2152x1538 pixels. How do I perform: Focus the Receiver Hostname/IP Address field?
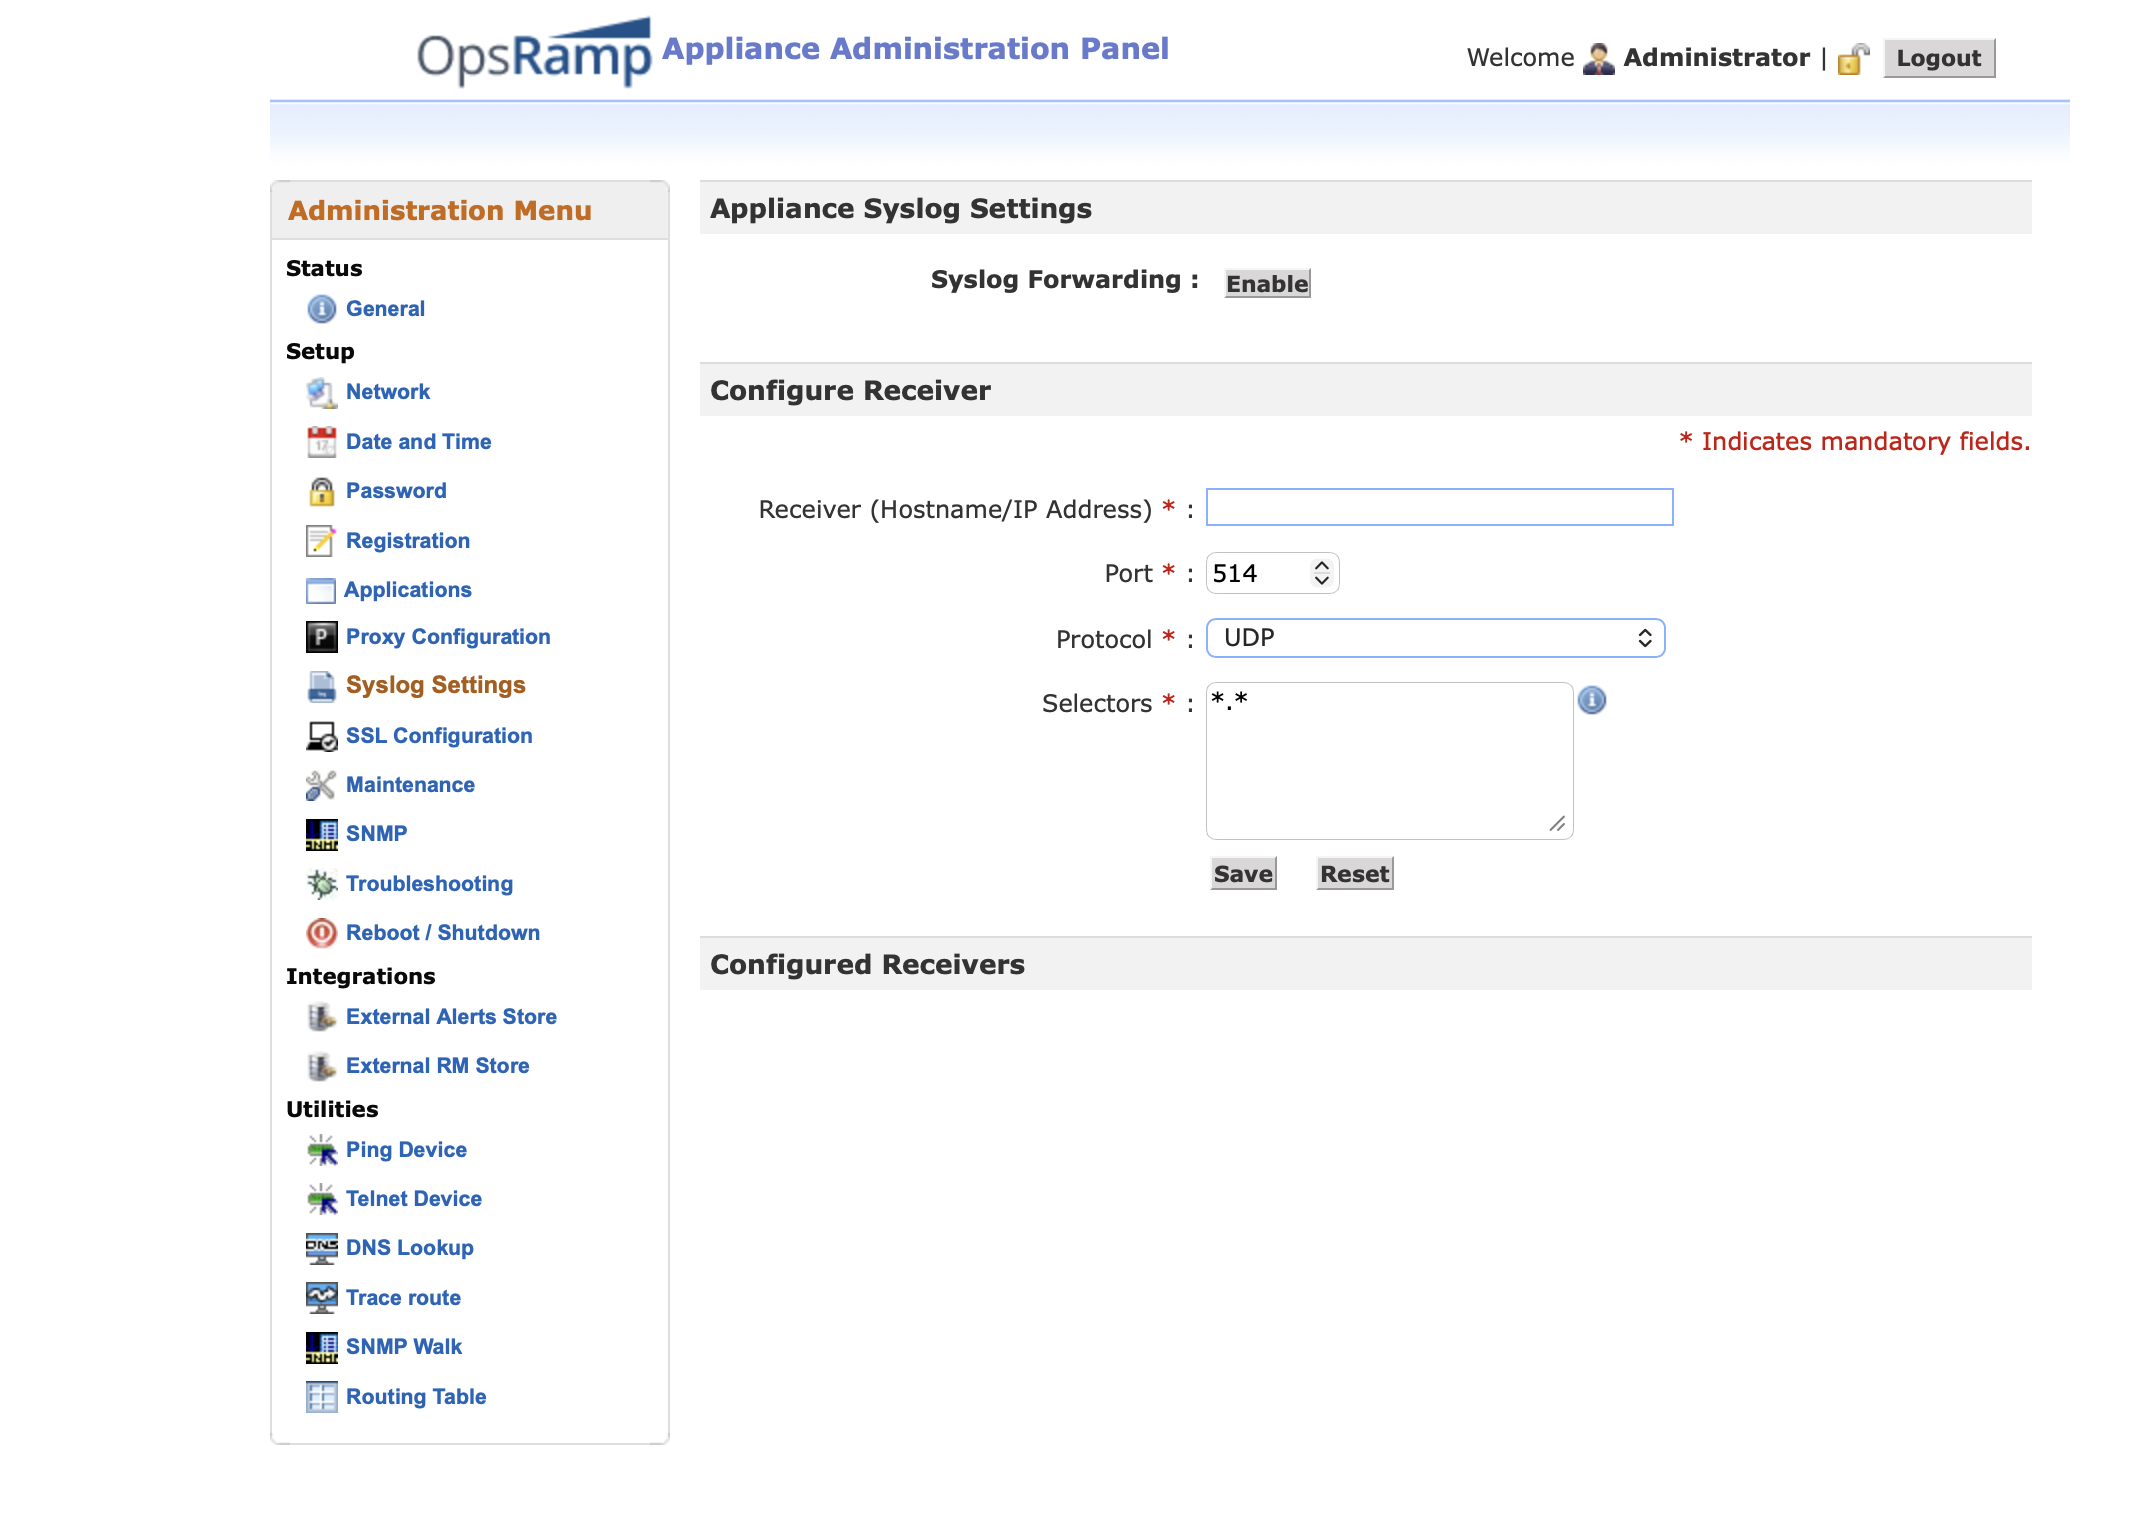1439,507
